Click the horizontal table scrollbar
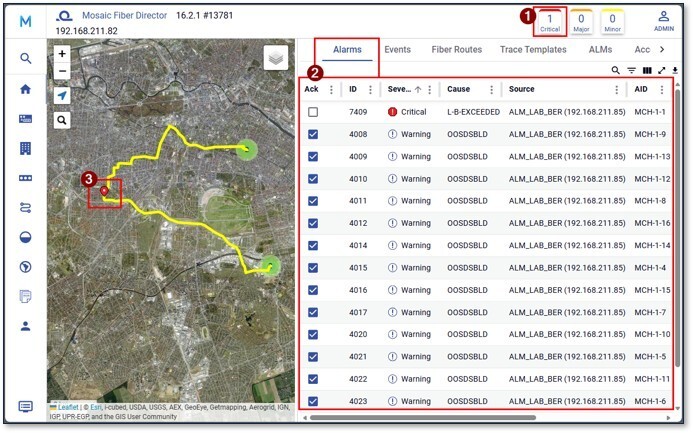The width and height of the screenshot is (693, 433). pos(423,417)
